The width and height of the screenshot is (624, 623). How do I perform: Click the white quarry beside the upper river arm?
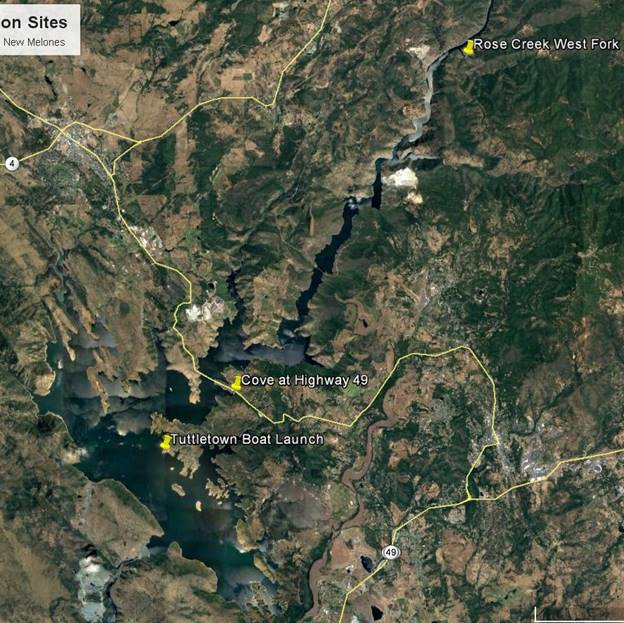(x=401, y=178)
